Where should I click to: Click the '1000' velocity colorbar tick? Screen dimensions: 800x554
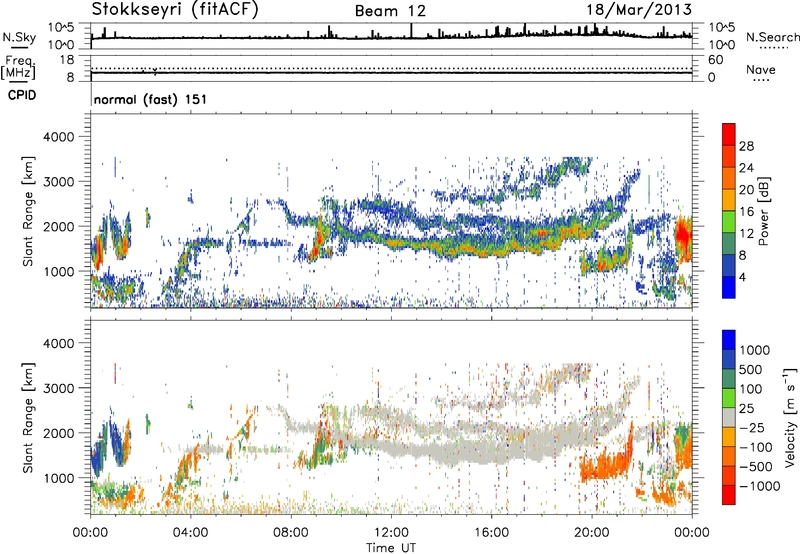[755, 350]
